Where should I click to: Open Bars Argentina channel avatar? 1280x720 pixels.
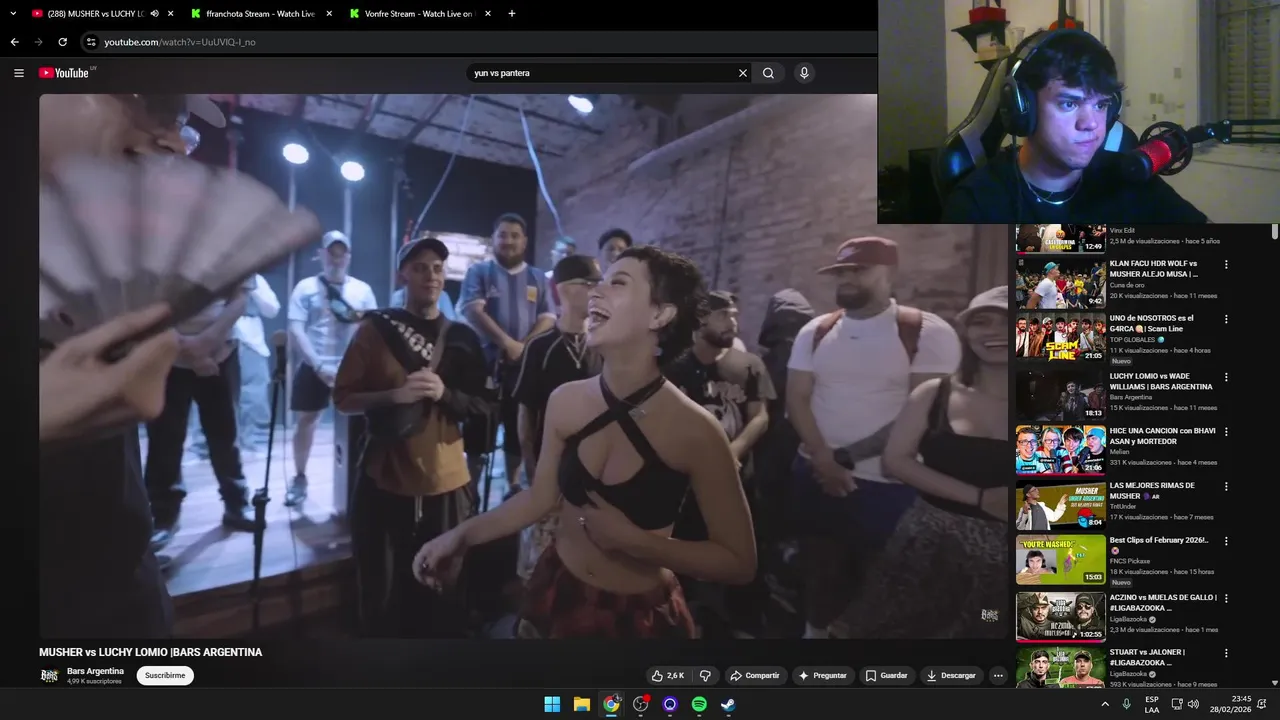pos(49,676)
